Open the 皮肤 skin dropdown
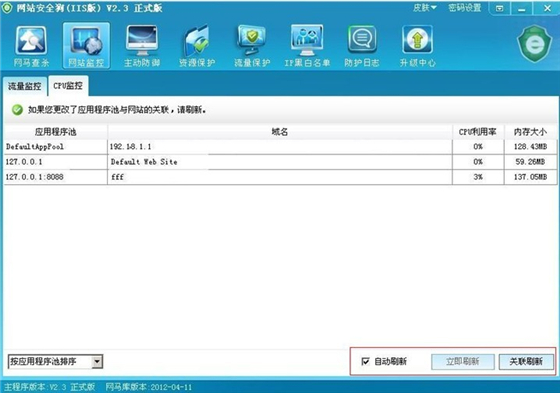The height and width of the screenshot is (393, 560). 425,8
